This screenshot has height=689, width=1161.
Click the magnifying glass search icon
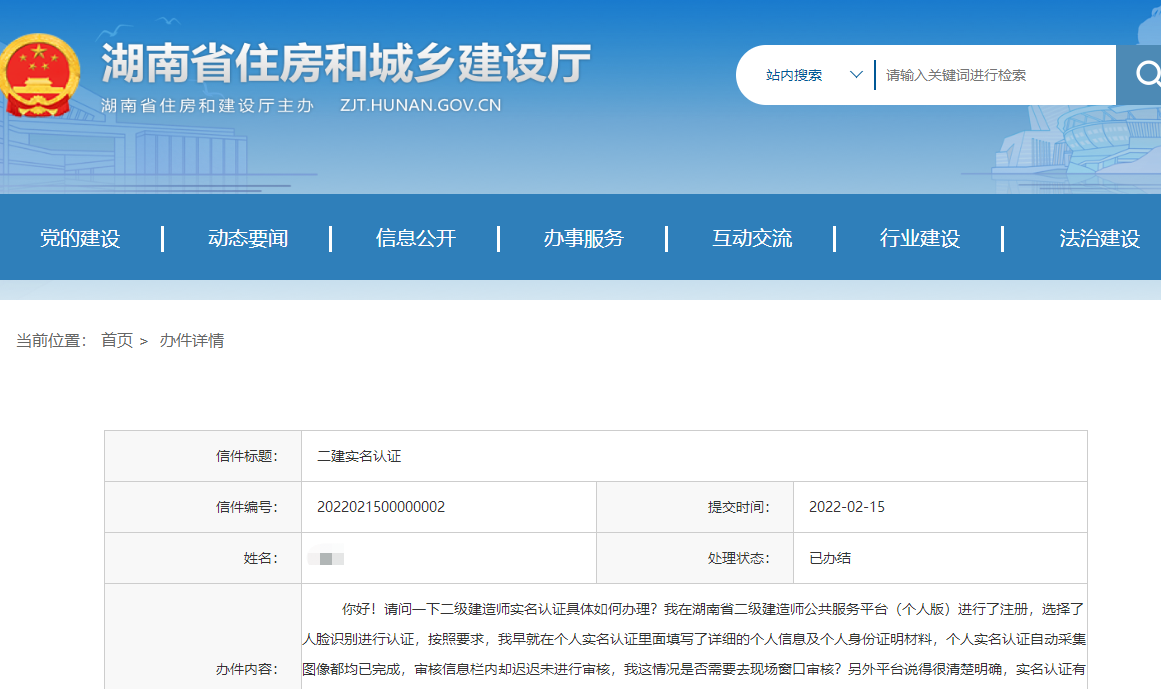[x=1148, y=73]
